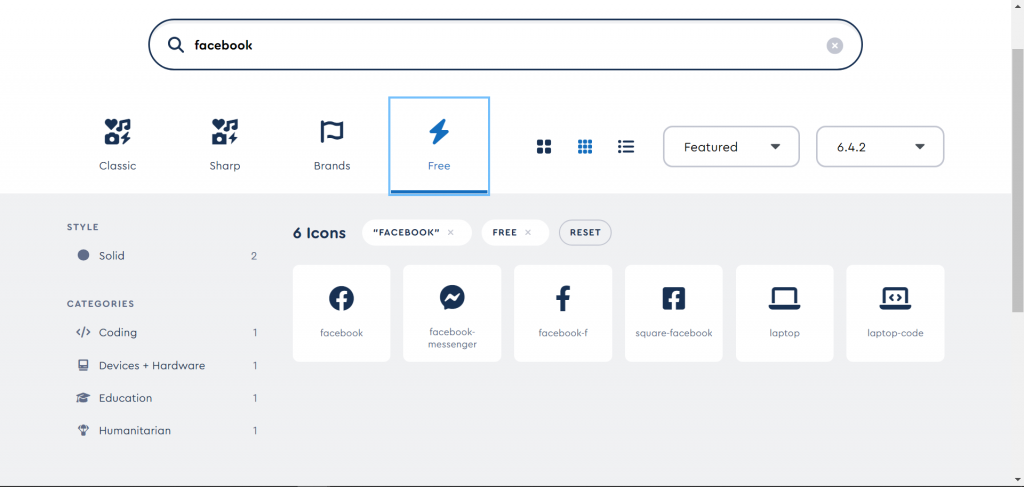Click inside the facebook search input
The height and width of the screenshot is (487, 1024).
505,44
